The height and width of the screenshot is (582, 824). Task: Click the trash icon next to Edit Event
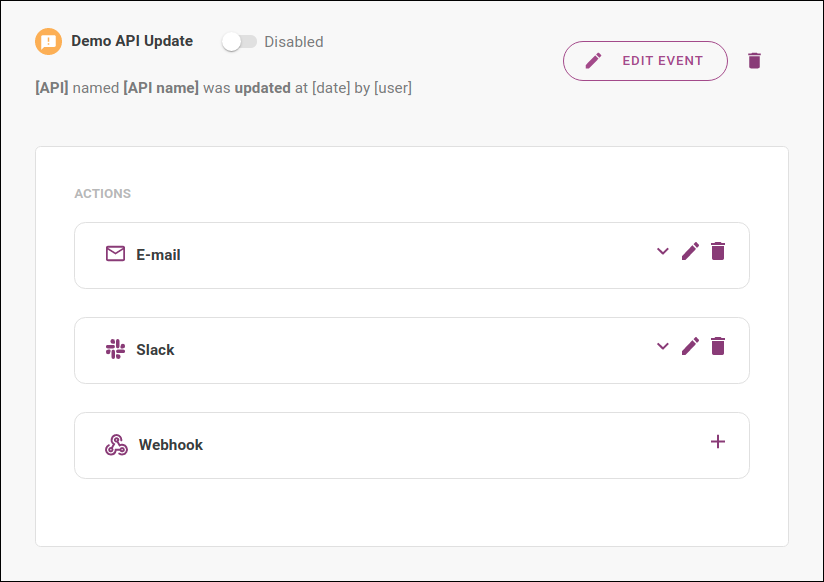click(x=755, y=60)
